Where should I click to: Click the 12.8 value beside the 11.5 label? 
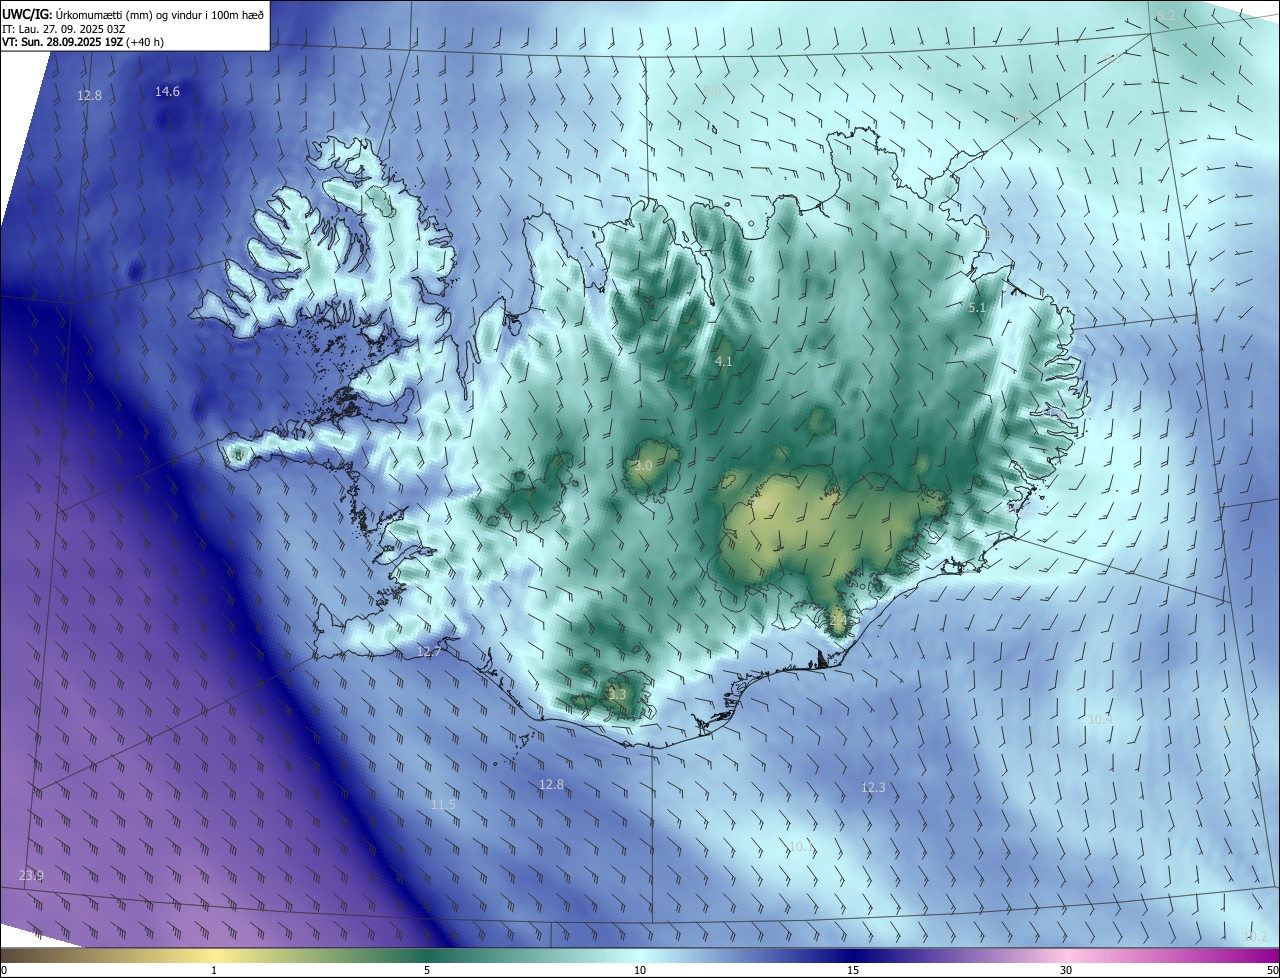[x=551, y=785]
